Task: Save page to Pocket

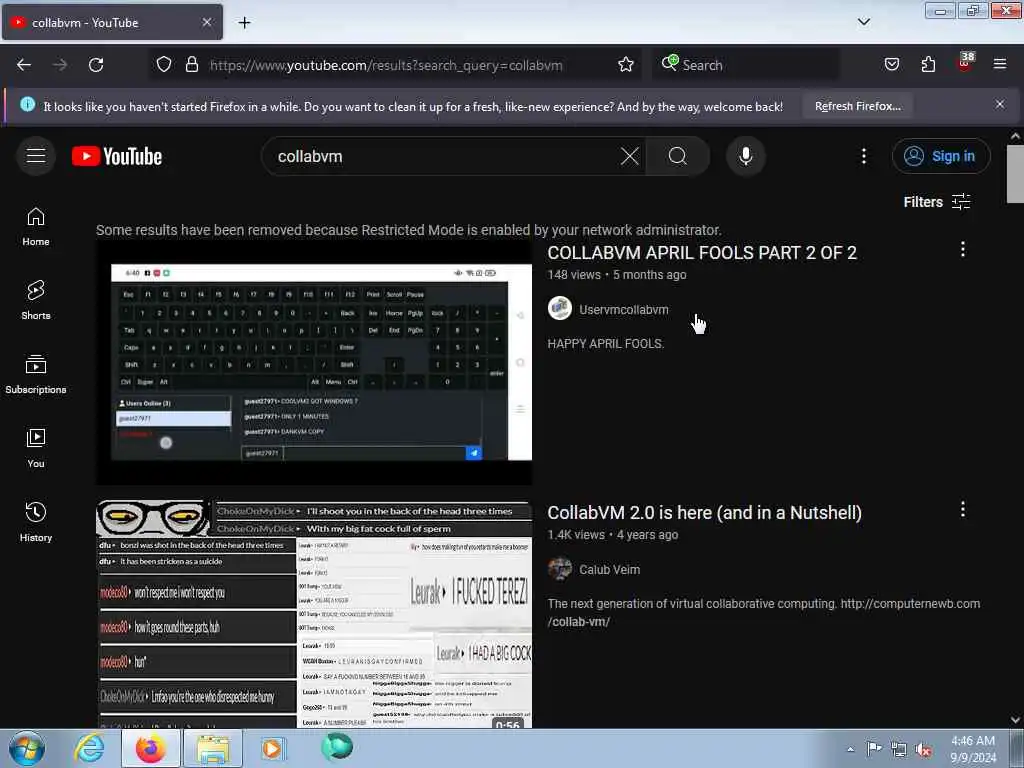Action: [891, 65]
